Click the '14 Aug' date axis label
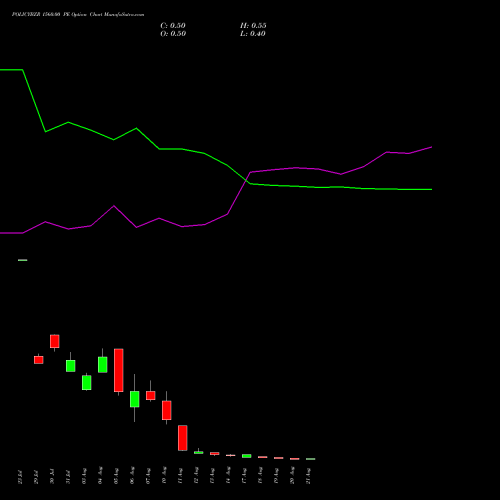 (x=229, y=476)
